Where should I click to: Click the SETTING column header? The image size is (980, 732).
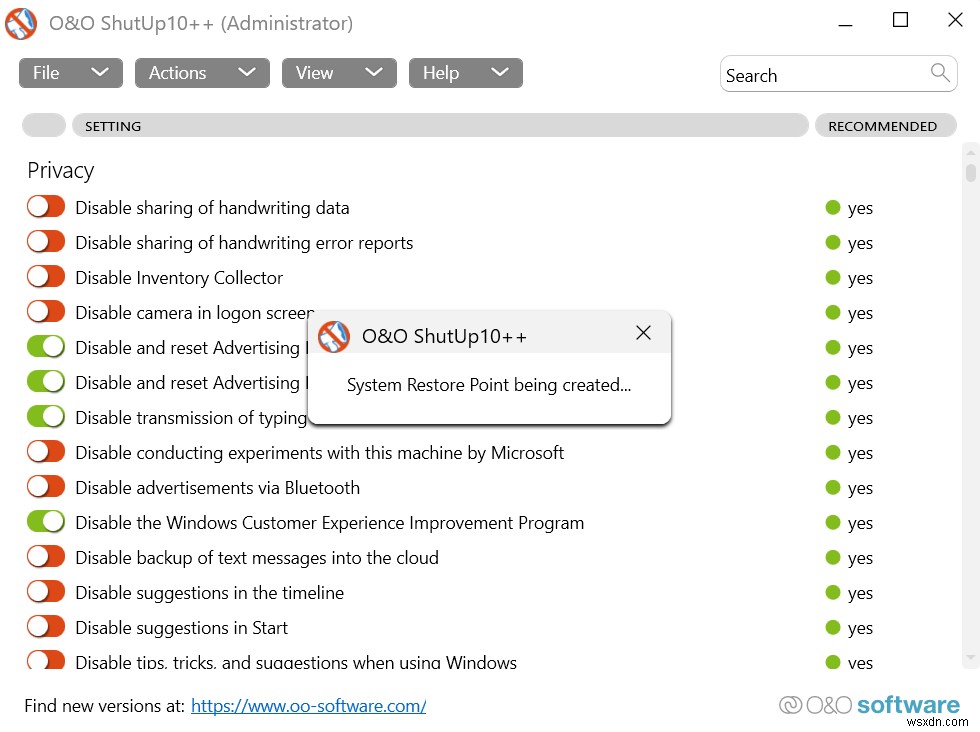point(440,126)
